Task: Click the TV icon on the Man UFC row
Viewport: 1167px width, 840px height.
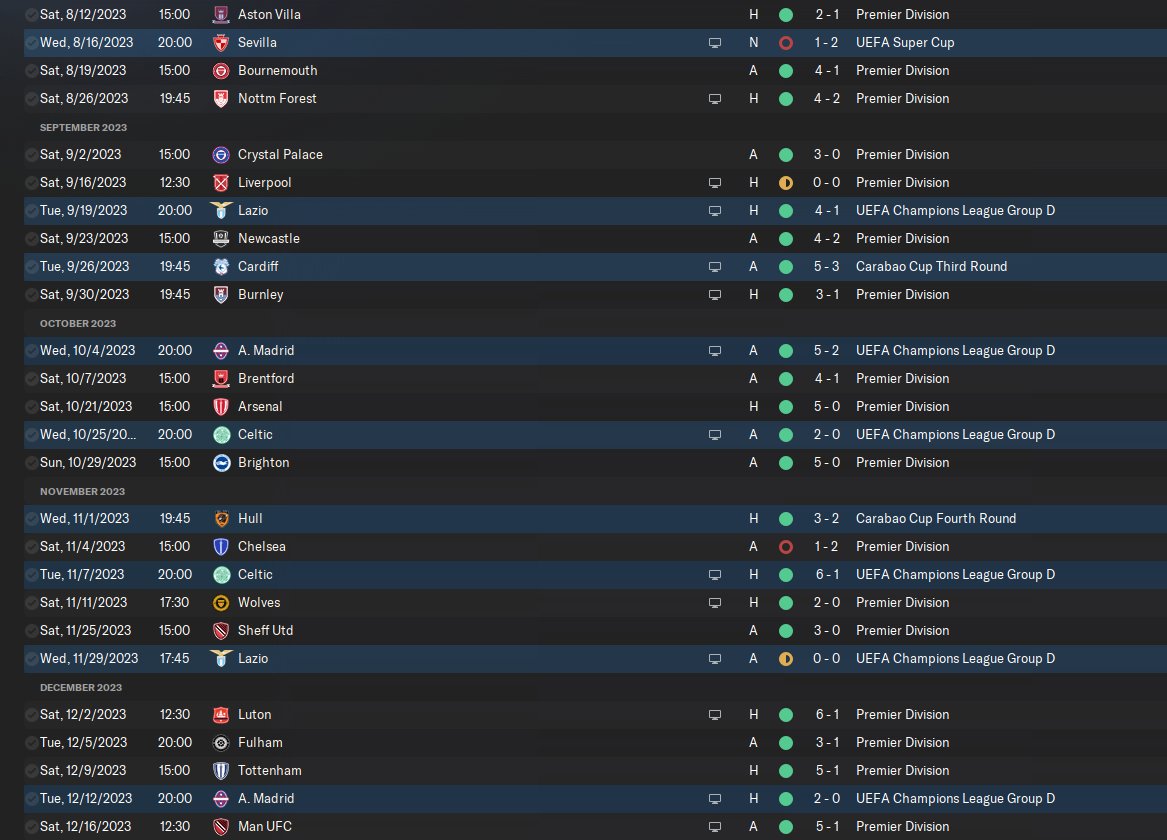Action: click(714, 827)
